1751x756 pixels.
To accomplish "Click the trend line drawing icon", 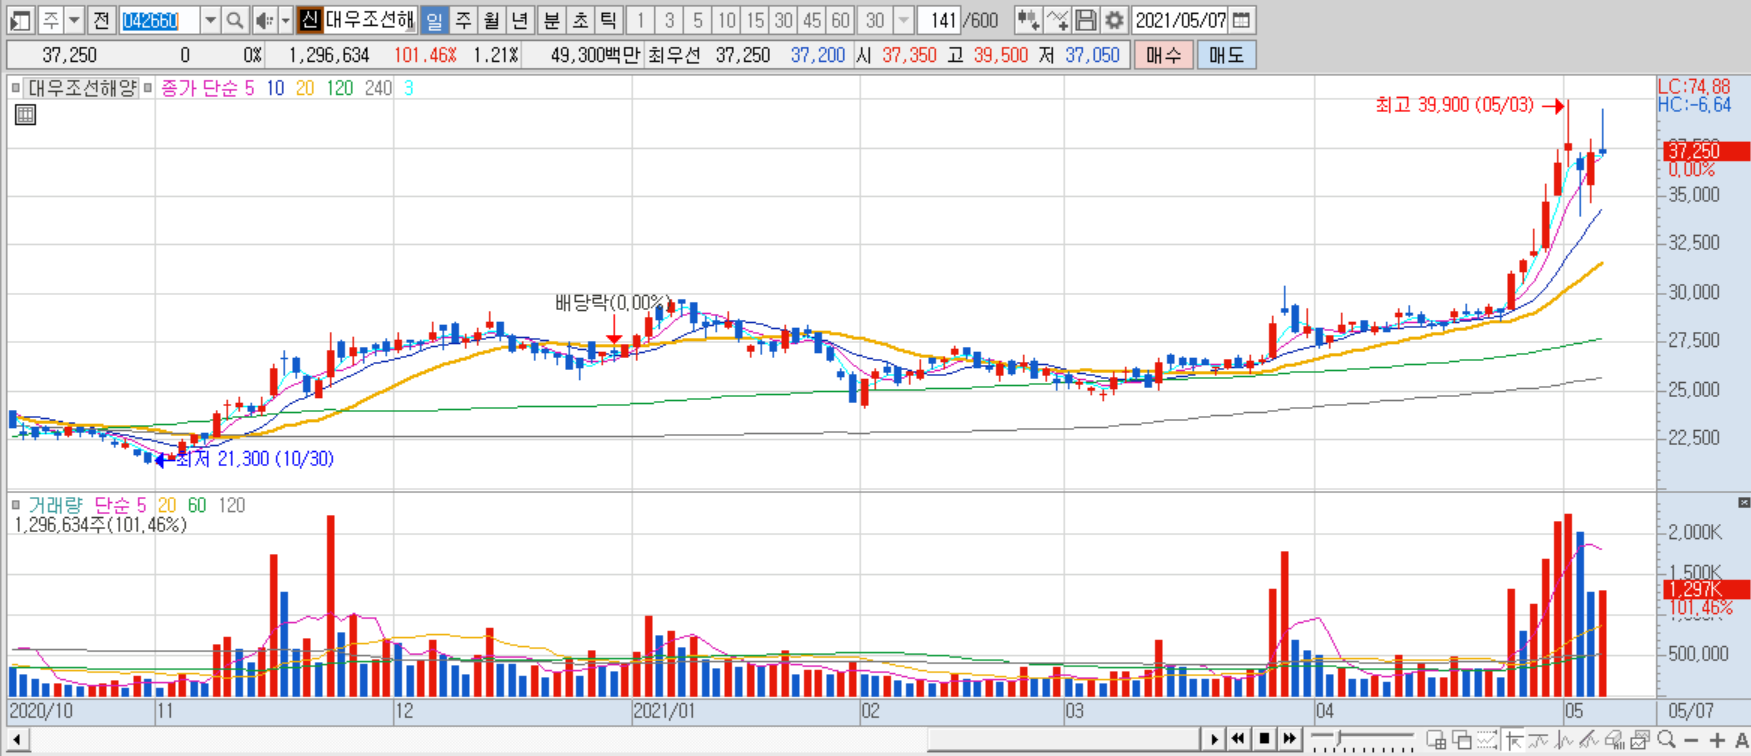I will [1538, 740].
